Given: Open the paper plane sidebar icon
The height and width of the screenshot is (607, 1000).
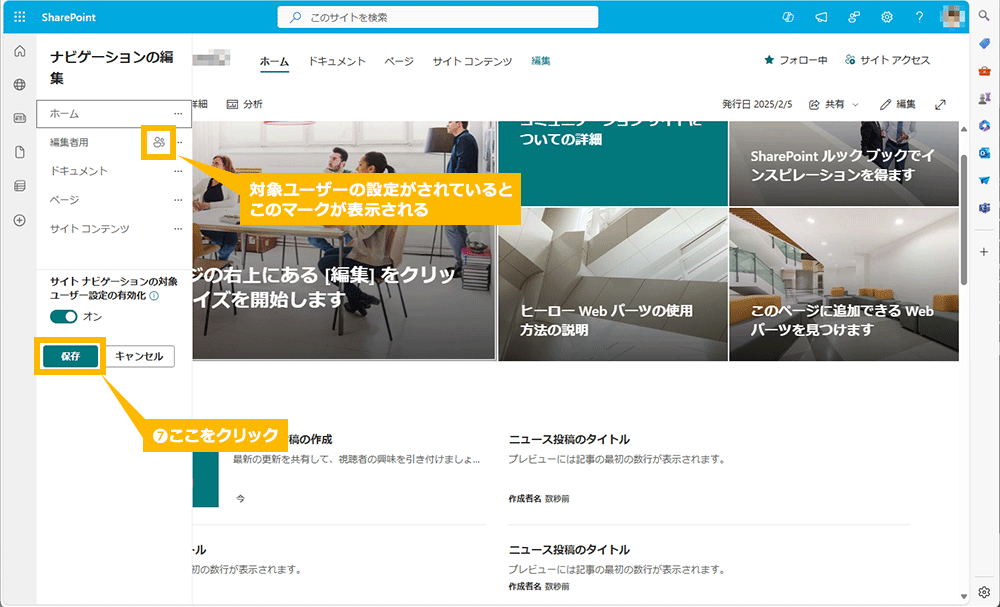Looking at the screenshot, I should pos(984,180).
